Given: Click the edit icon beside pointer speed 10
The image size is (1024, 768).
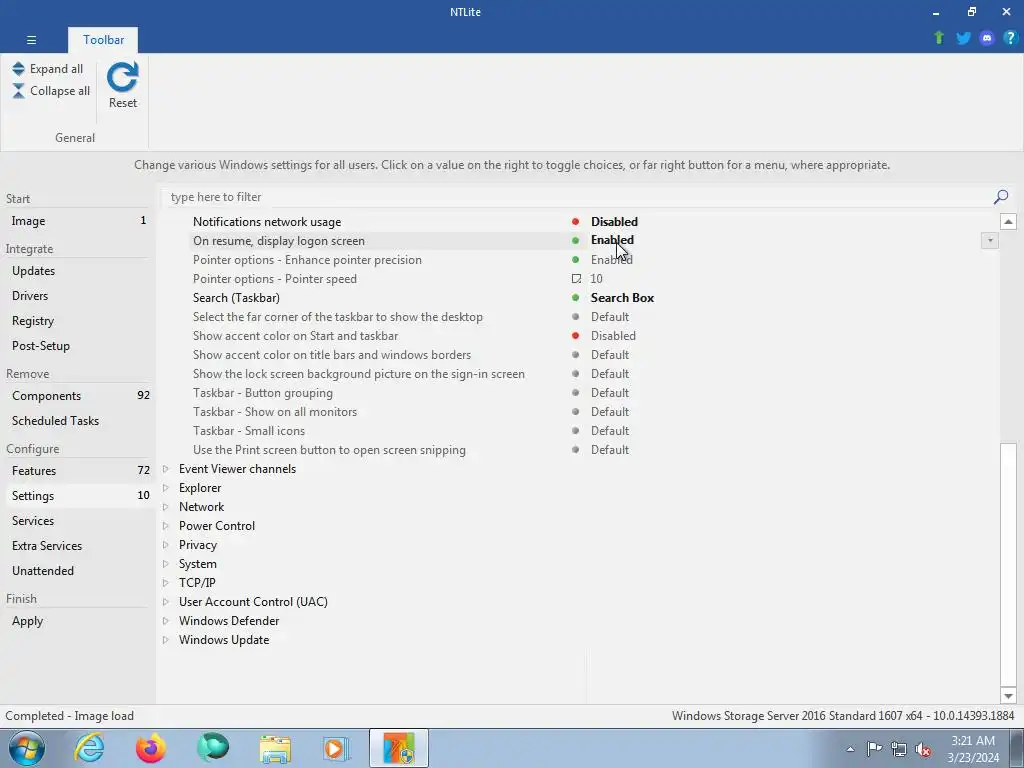Looking at the screenshot, I should pyautogui.click(x=576, y=279).
